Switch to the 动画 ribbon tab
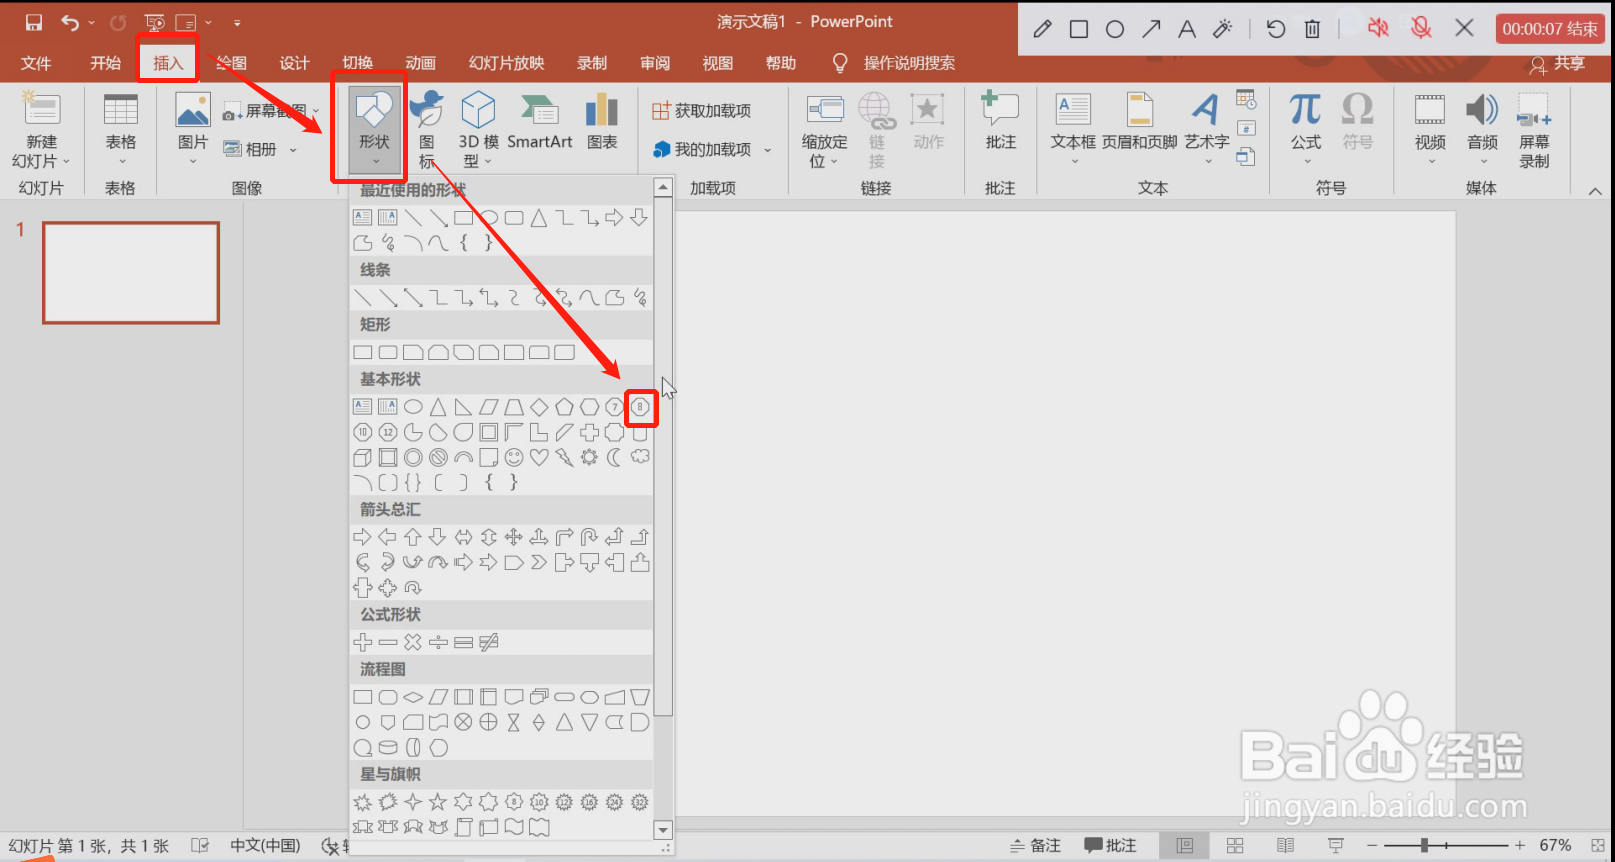Screen dimensions: 1615x862 coord(420,63)
